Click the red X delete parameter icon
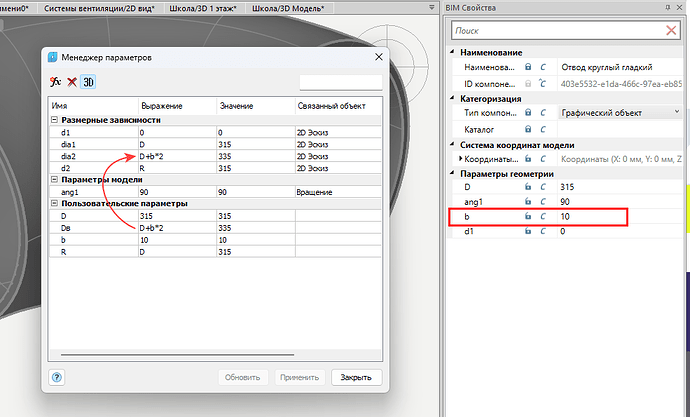The height and width of the screenshot is (417, 690). pyautogui.click(x=72, y=82)
